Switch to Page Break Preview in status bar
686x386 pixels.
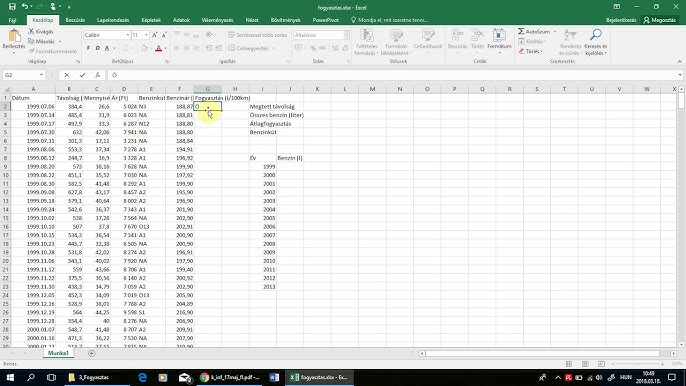601,364
